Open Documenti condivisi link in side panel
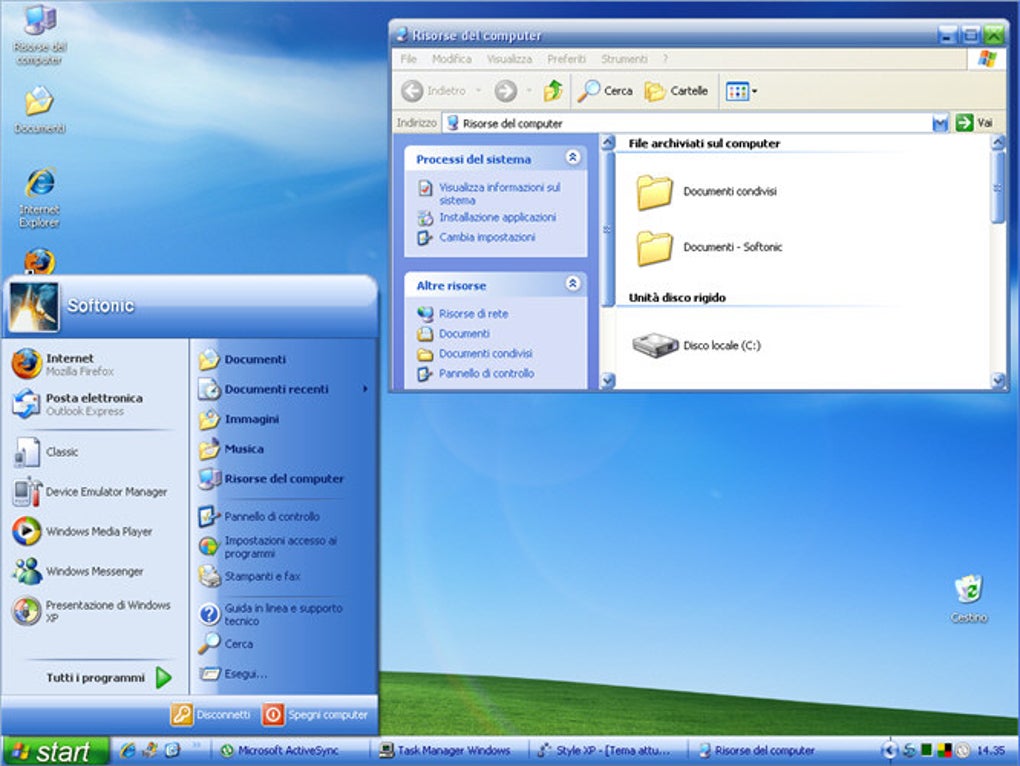This screenshot has width=1020, height=766. tap(485, 354)
